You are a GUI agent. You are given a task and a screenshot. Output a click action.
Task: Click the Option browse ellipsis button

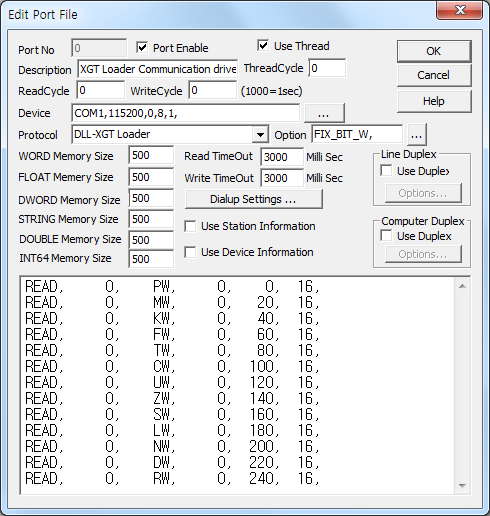point(417,135)
